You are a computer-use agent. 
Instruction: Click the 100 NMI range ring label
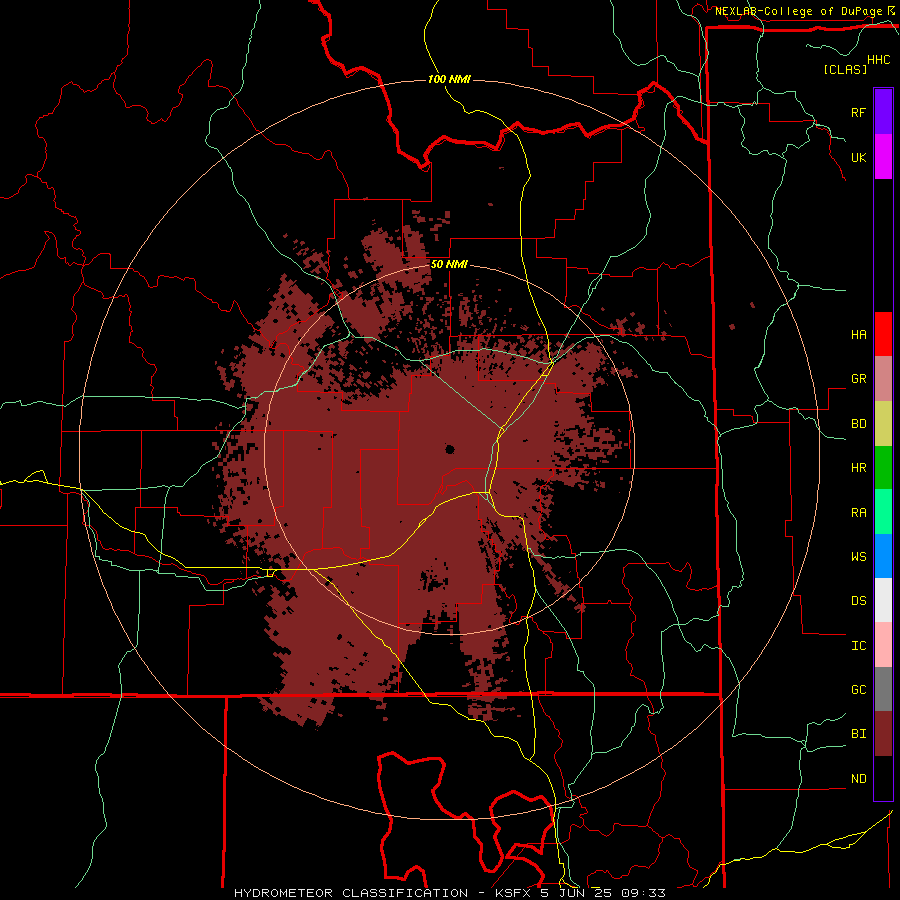[449, 79]
